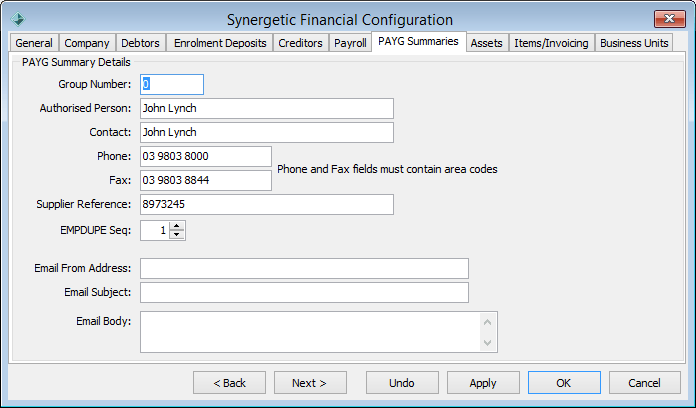Close the Synergetic Financial Configuration window
This screenshot has height=408, width=696.
pos(669,19)
